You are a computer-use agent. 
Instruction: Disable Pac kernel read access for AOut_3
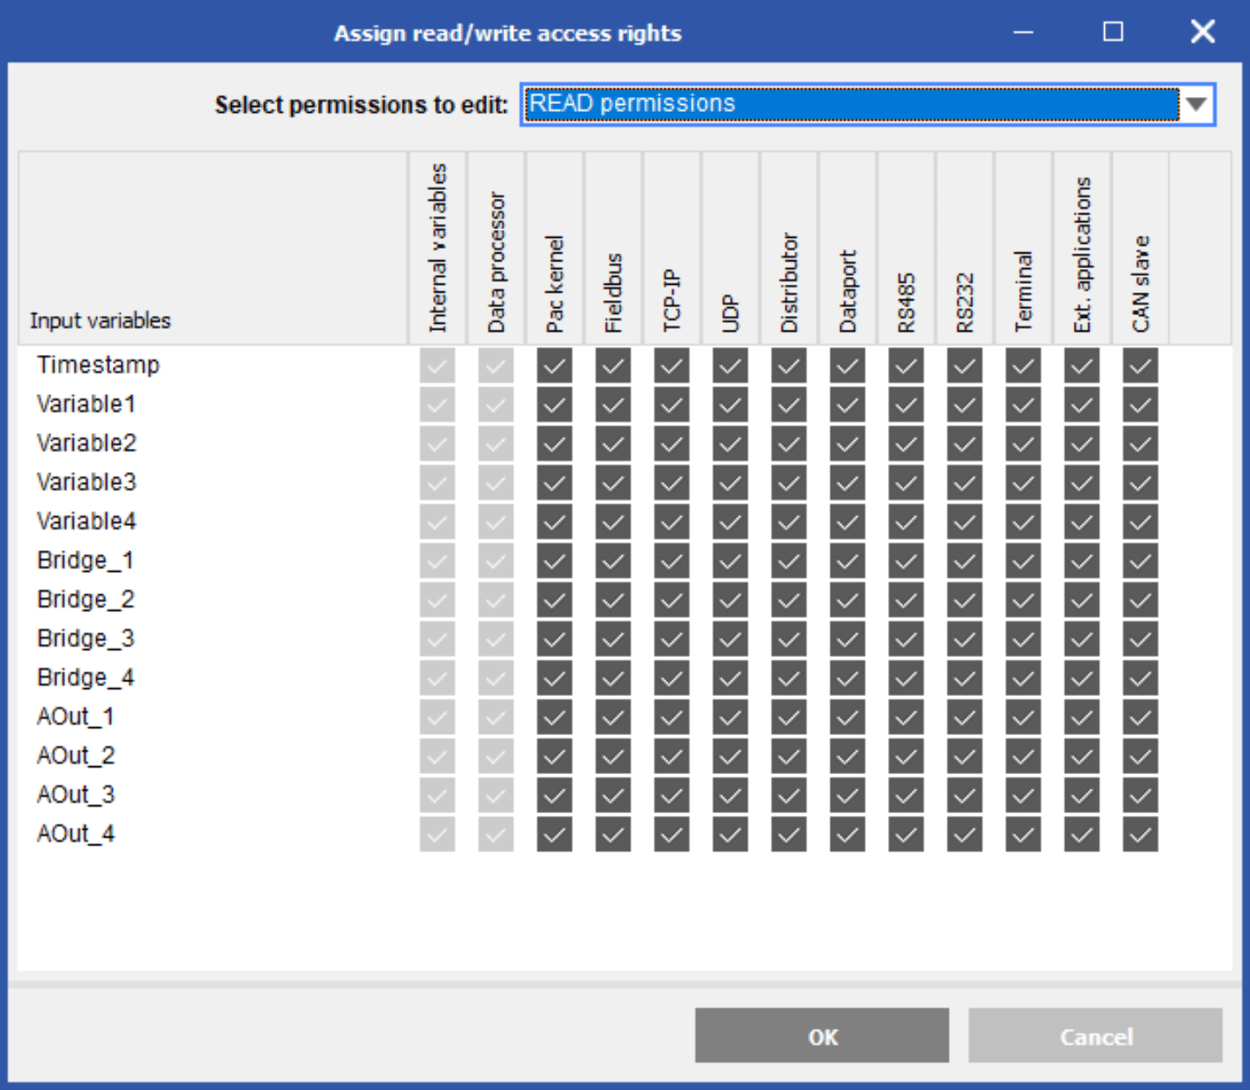tap(554, 794)
